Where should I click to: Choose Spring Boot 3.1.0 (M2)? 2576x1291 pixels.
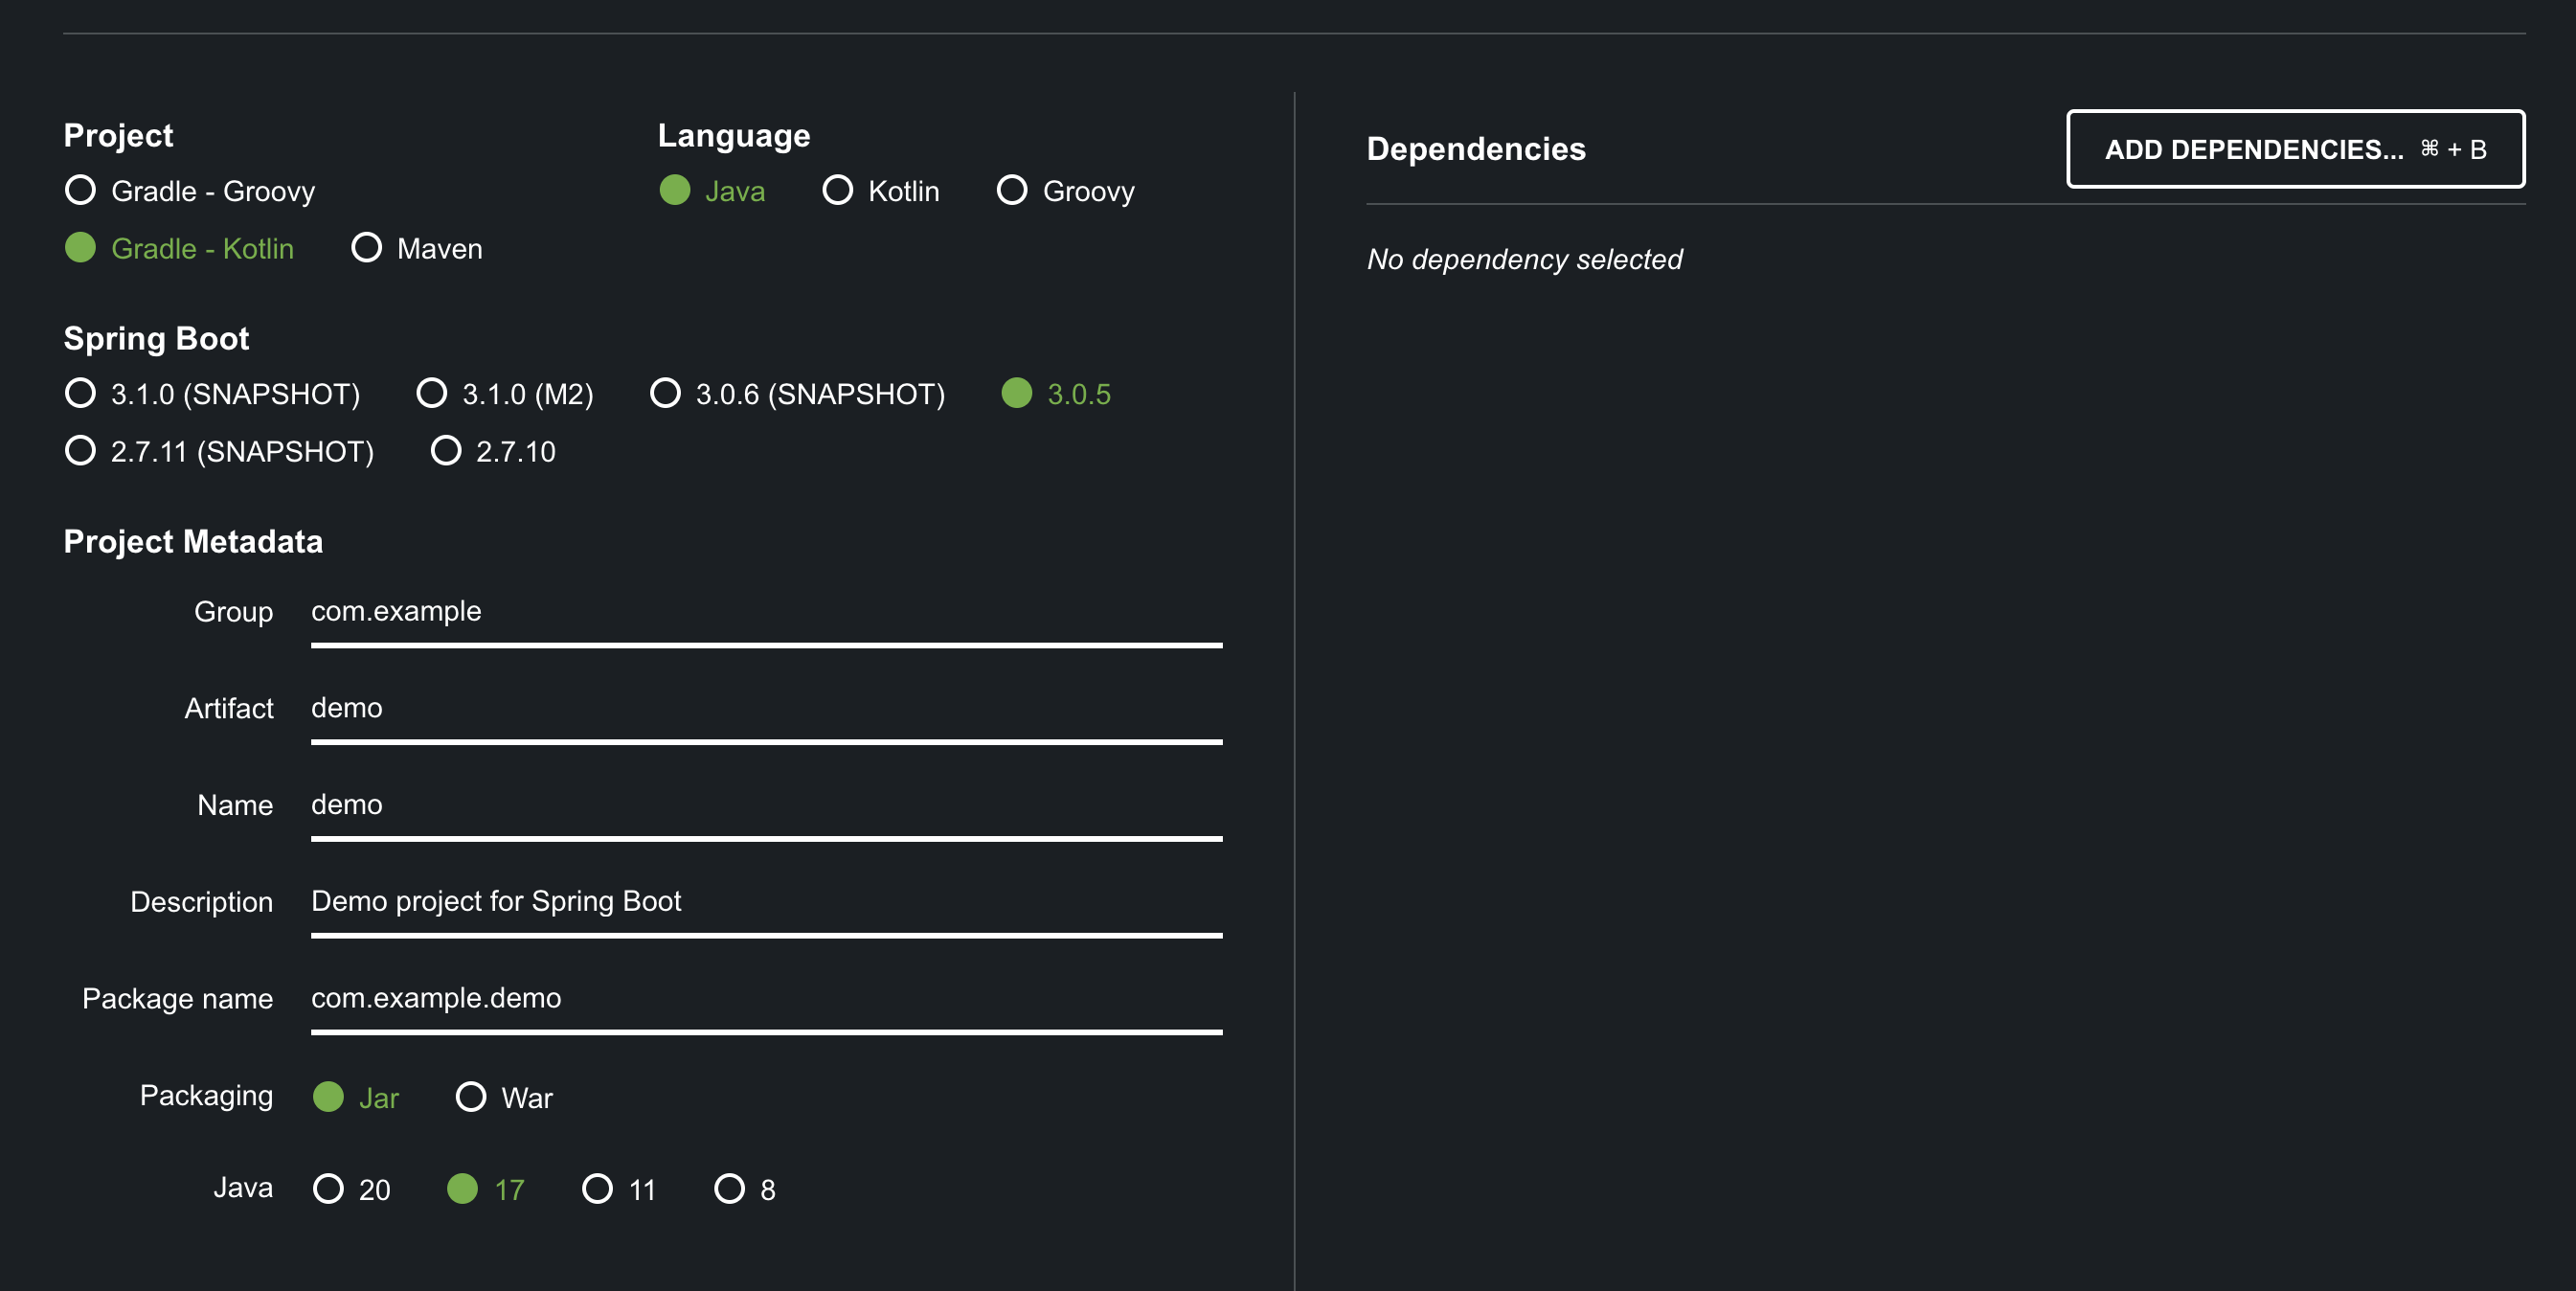pos(432,393)
